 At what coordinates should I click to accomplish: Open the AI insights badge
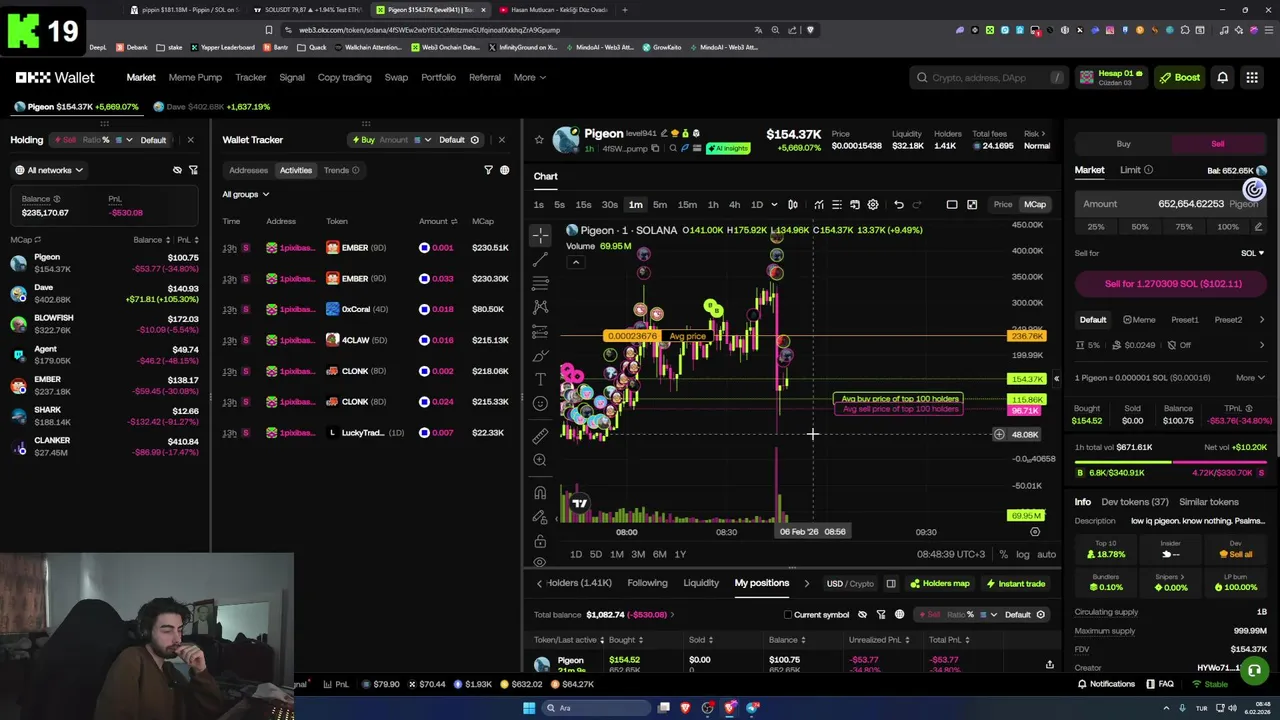coord(727,148)
